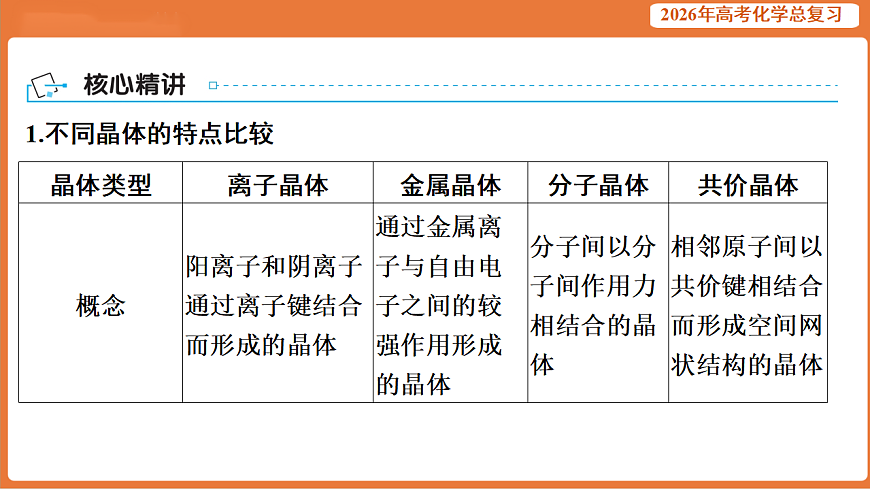Click the 共价晶体 column header
The height and width of the screenshot is (490, 870).
(748, 183)
